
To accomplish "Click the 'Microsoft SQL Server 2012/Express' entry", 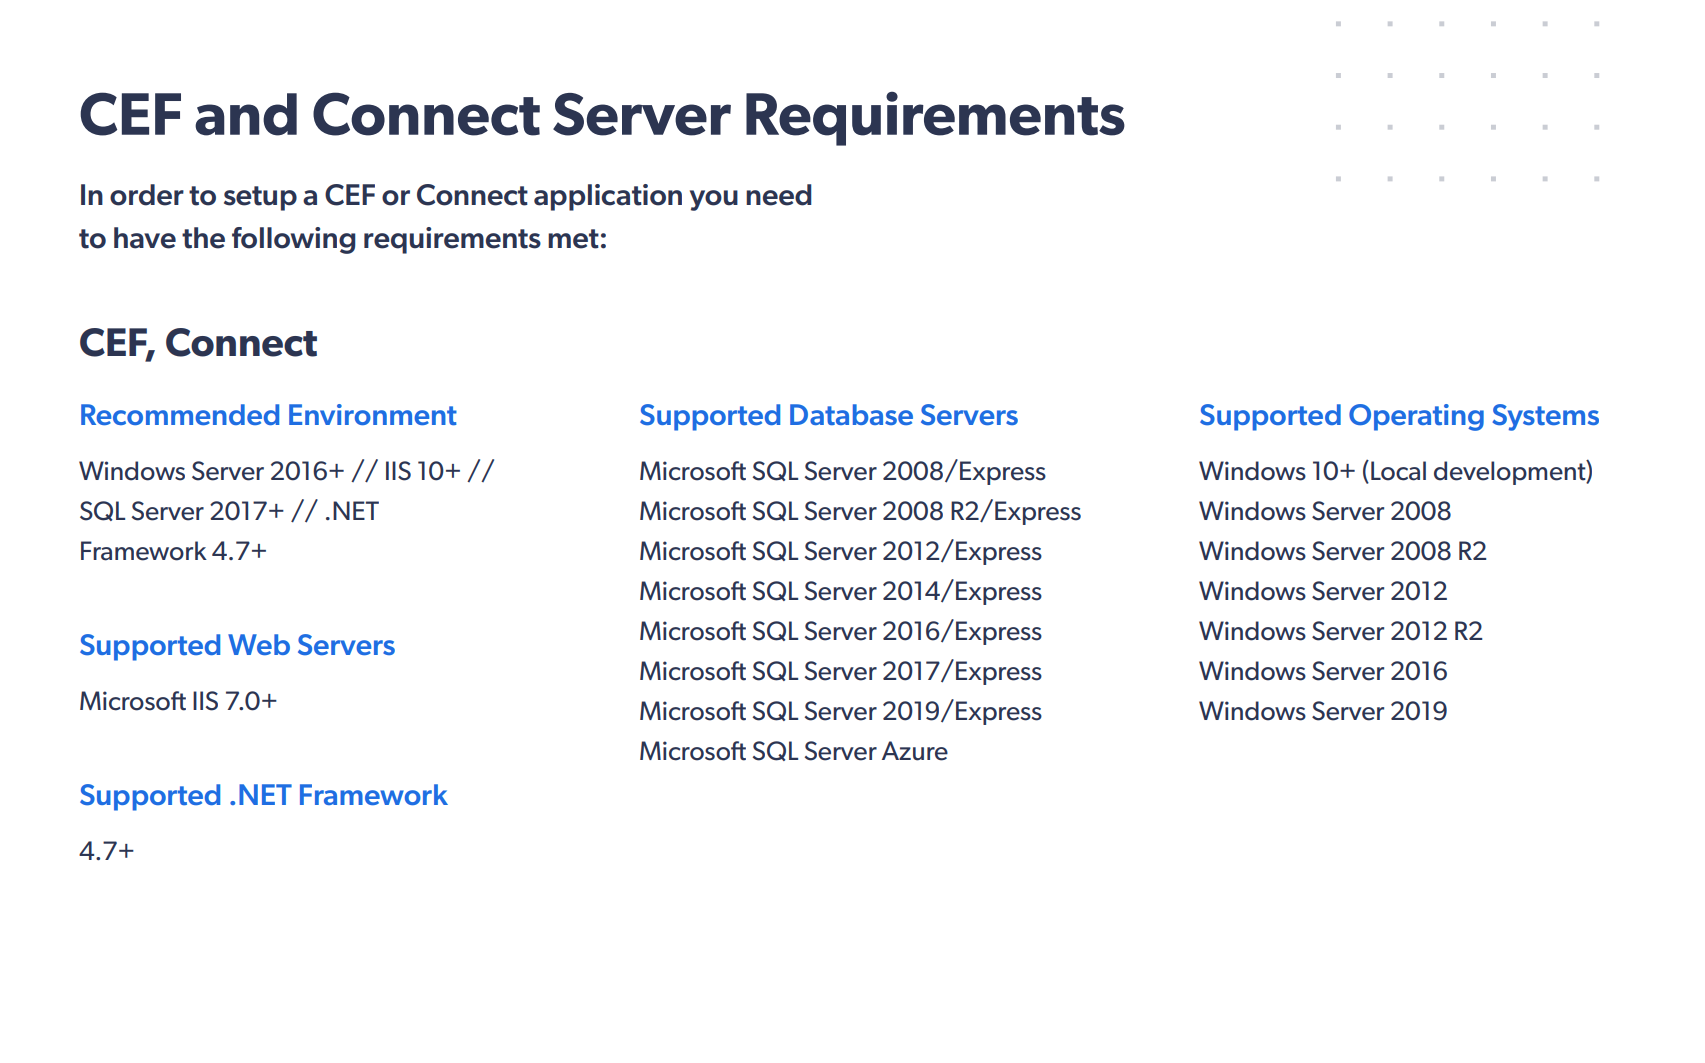I will pyautogui.click(x=840, y=551).
